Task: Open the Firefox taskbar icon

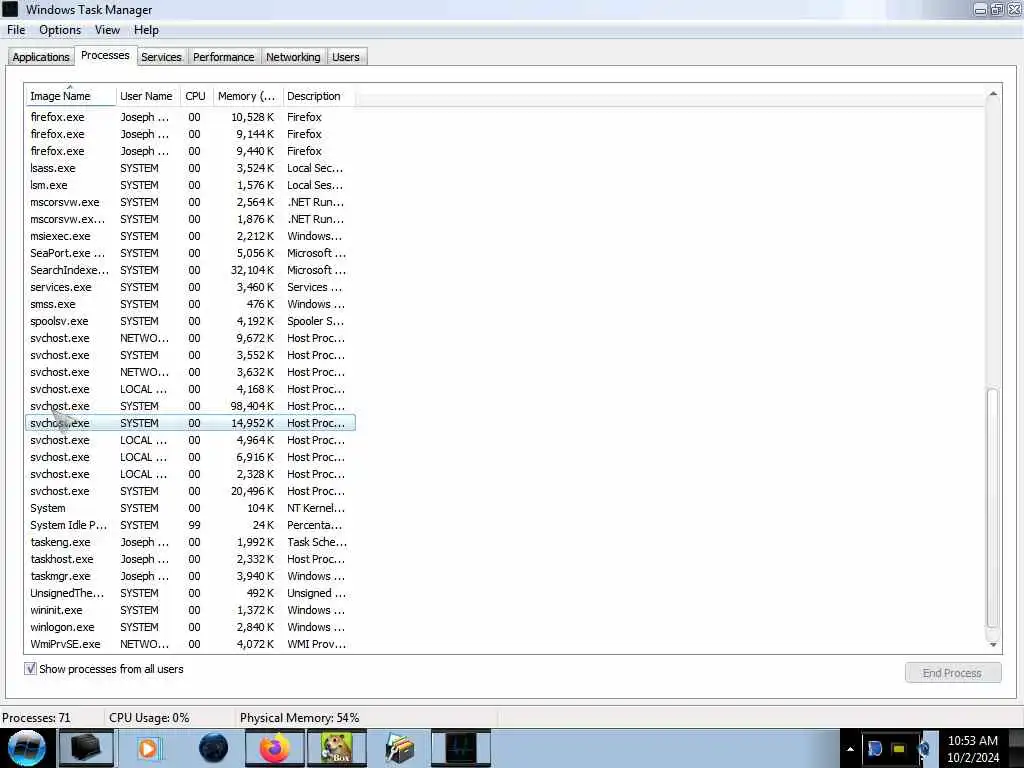Action: coord(274,748)
